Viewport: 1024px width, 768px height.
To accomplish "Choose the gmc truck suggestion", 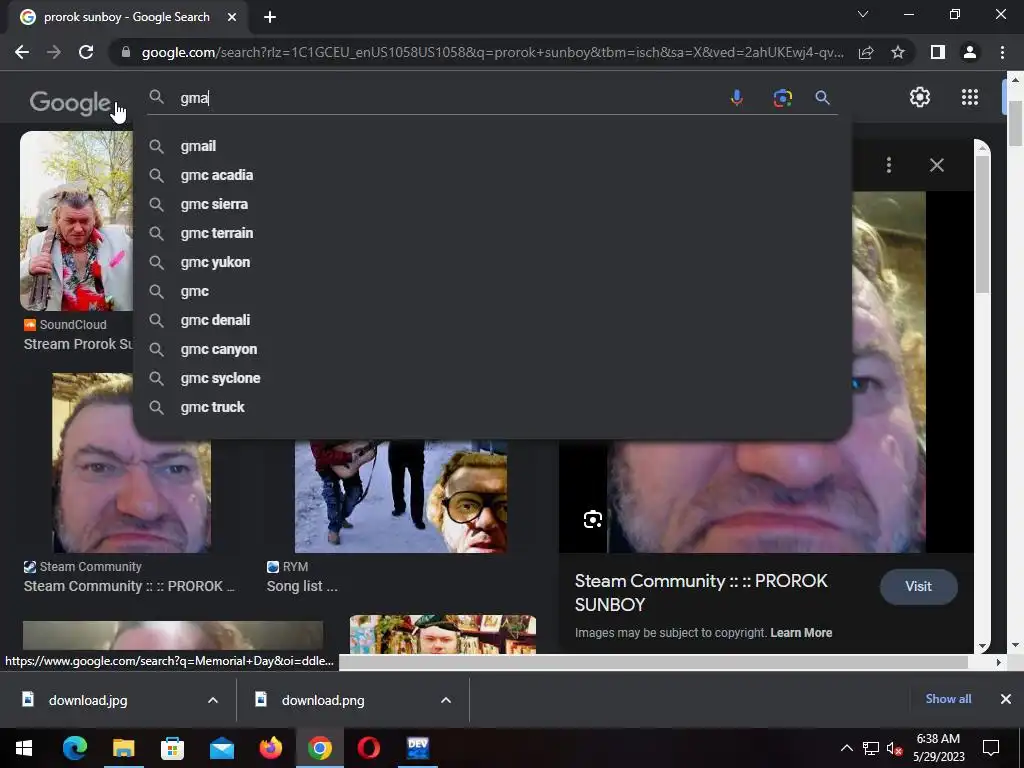I will pos(492,408).
